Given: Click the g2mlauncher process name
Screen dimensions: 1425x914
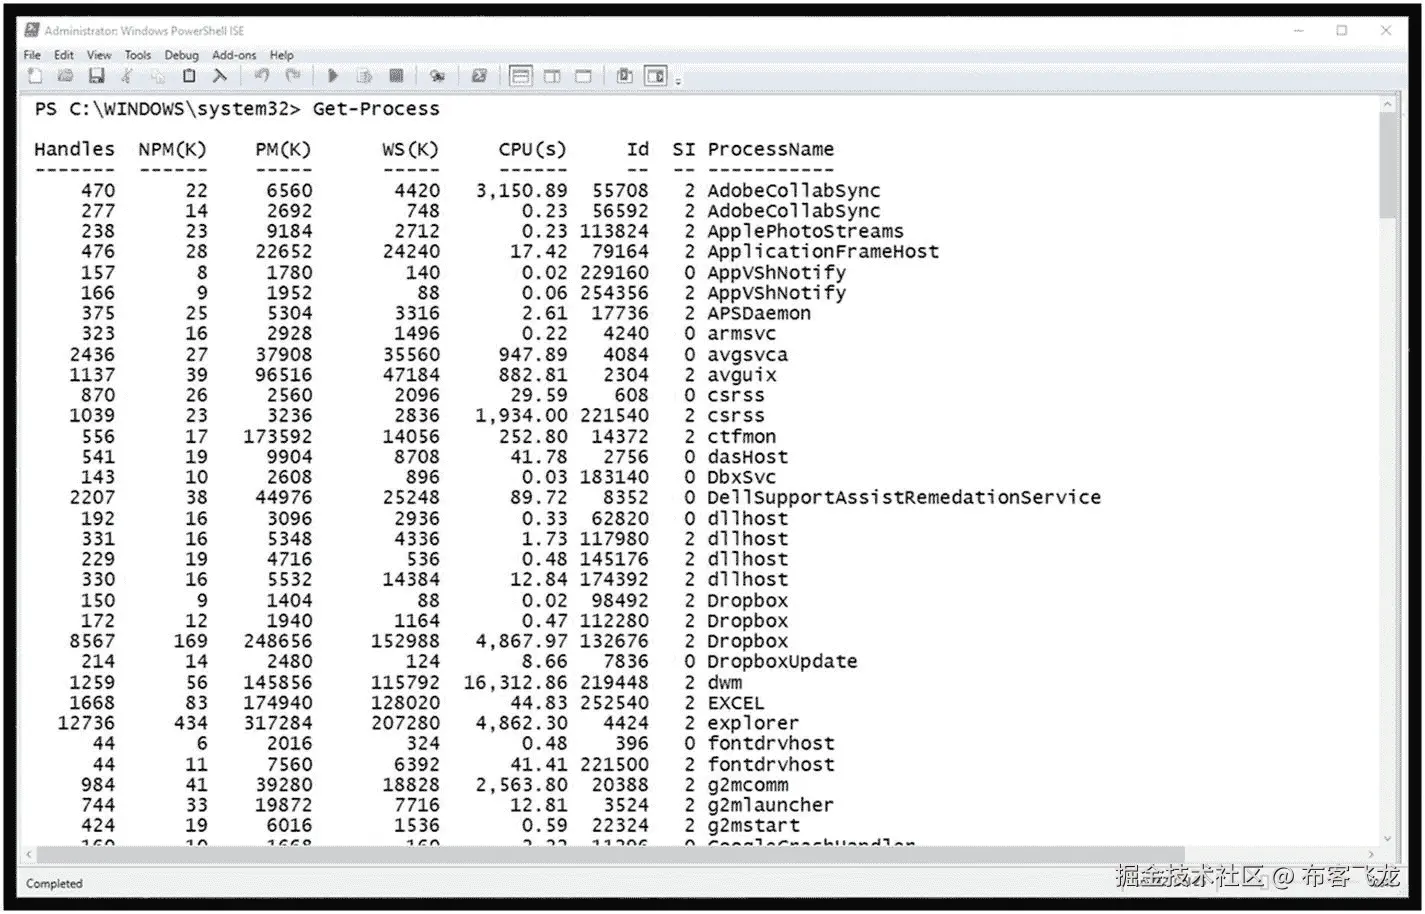Looking at the screenshot, I should [770, 805].
